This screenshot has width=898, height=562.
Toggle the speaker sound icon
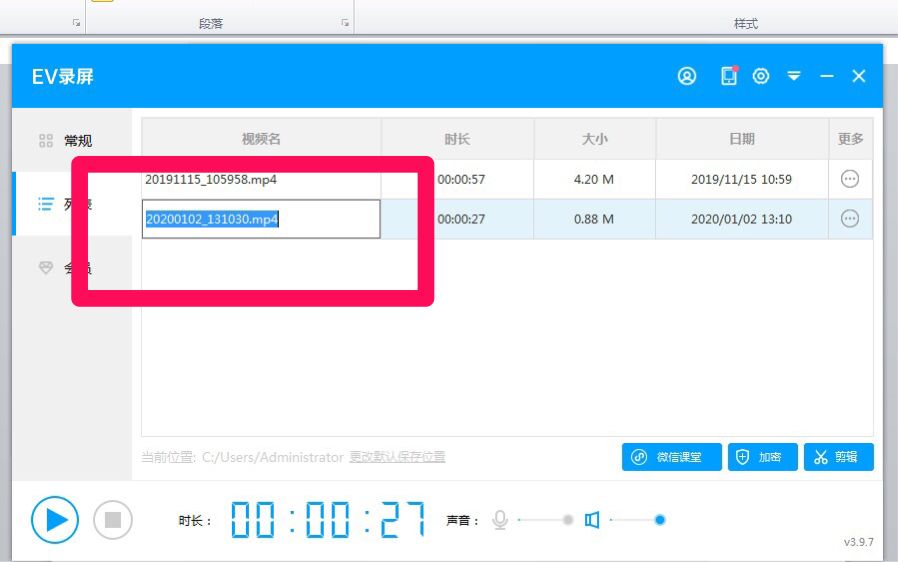tap(592, 520)
